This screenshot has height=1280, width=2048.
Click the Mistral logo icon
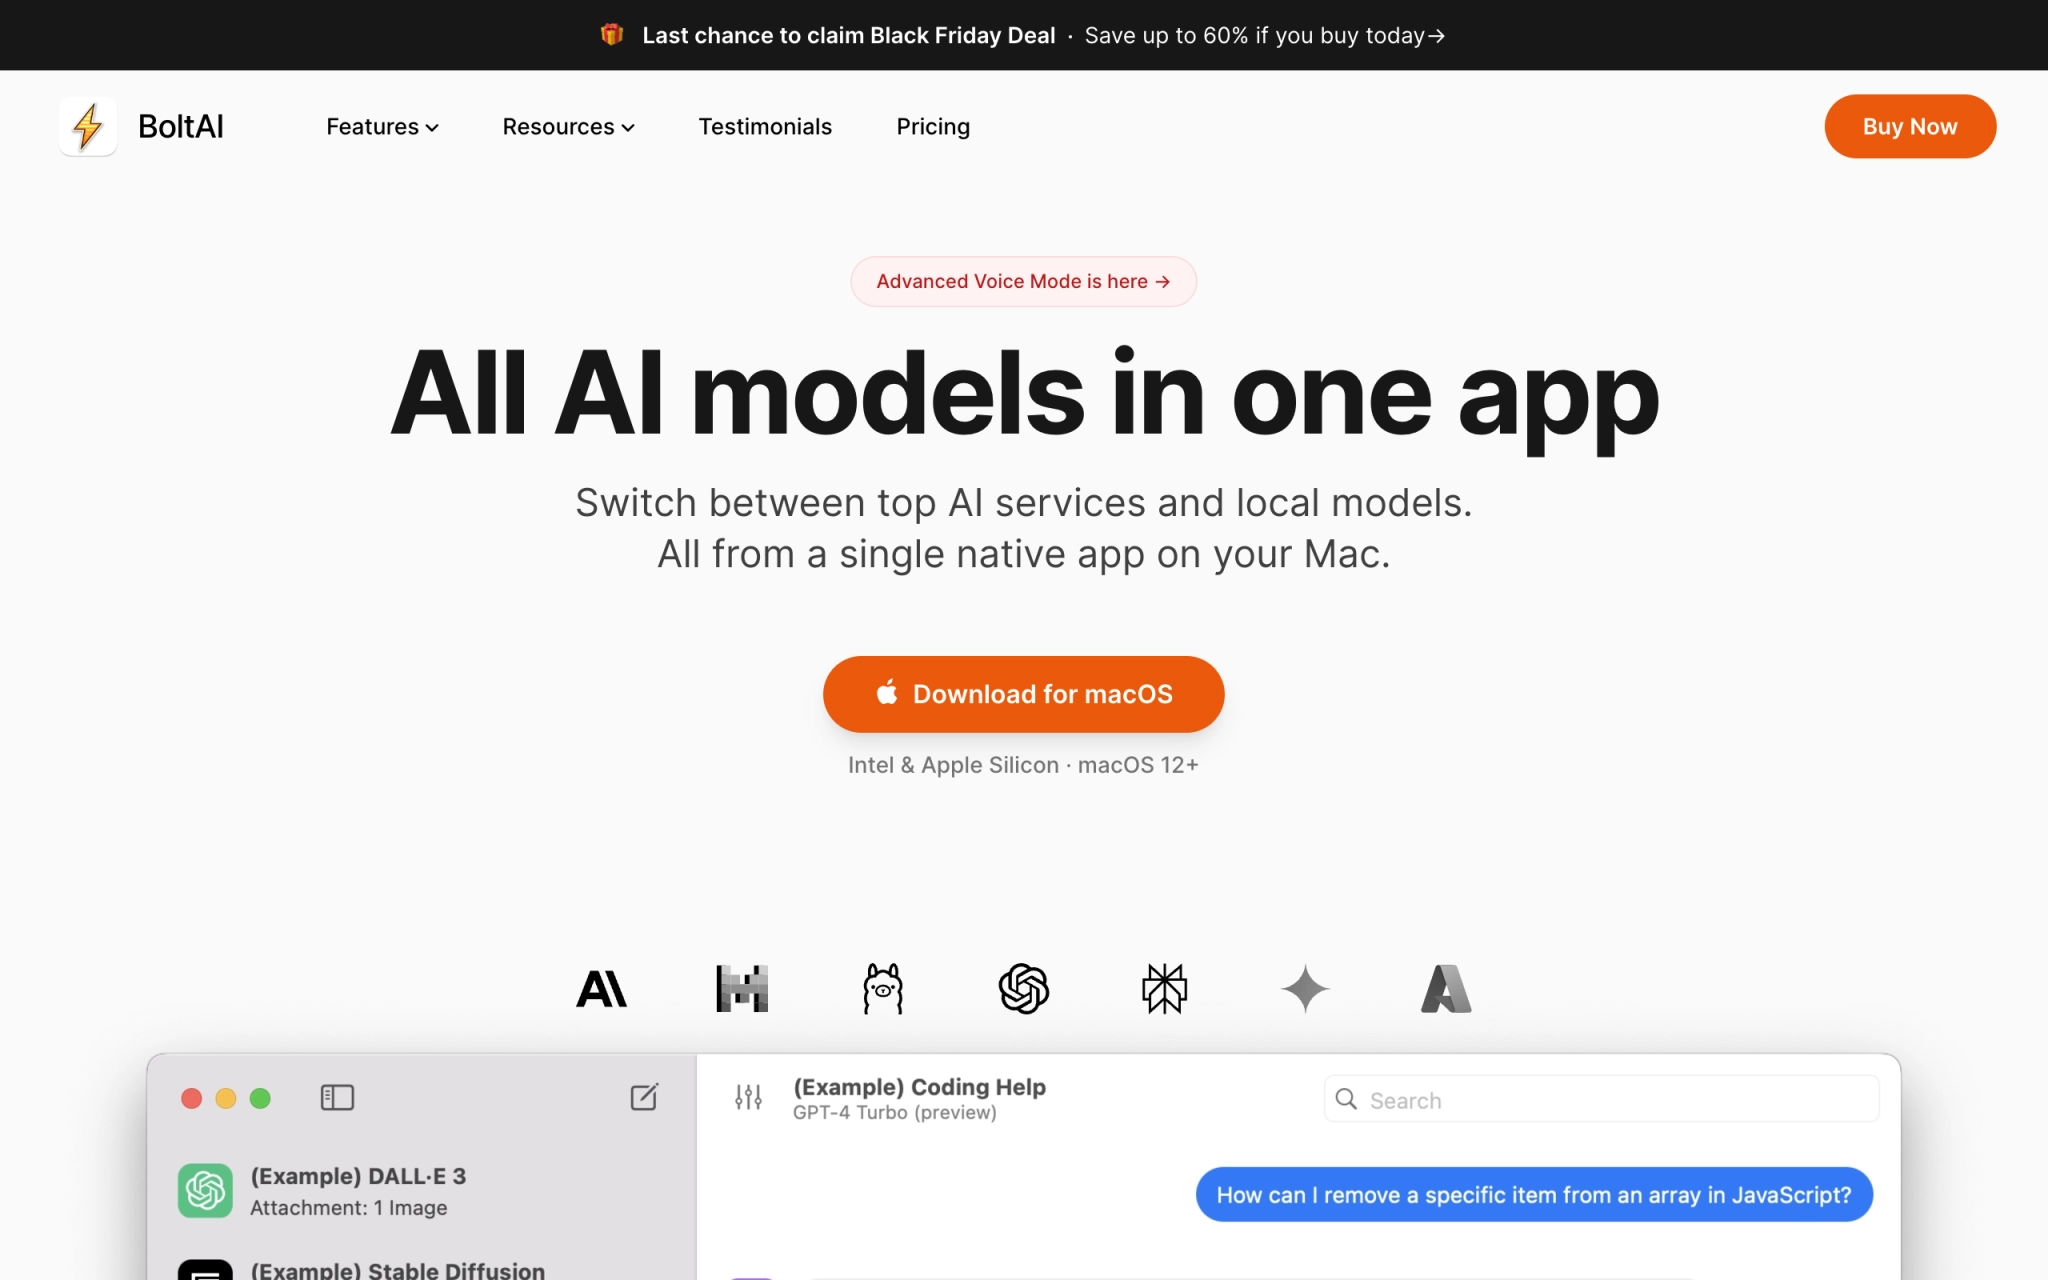(x=742, y=989)
